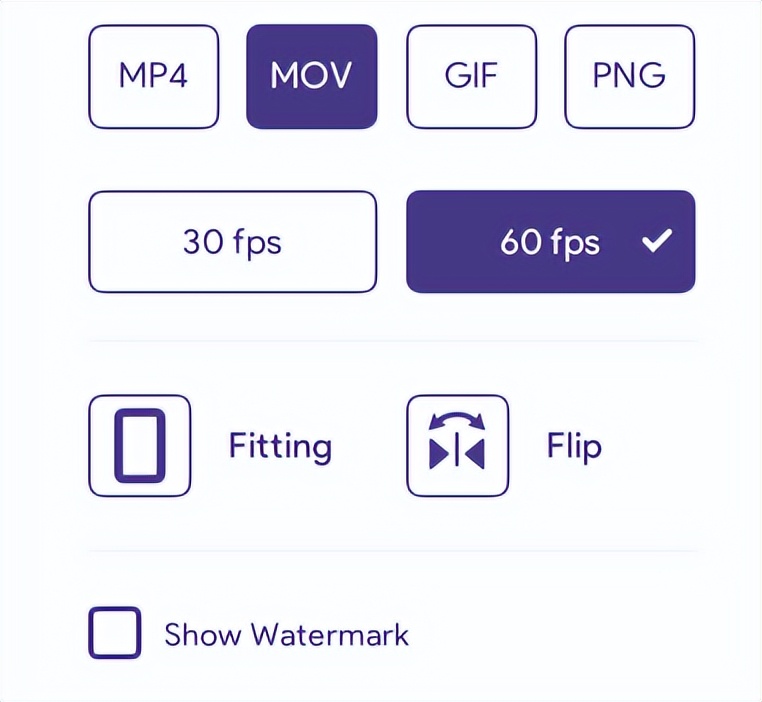Select the 30 fps frame rate
This screenshot has height=702, width=762.
point(232,242)
